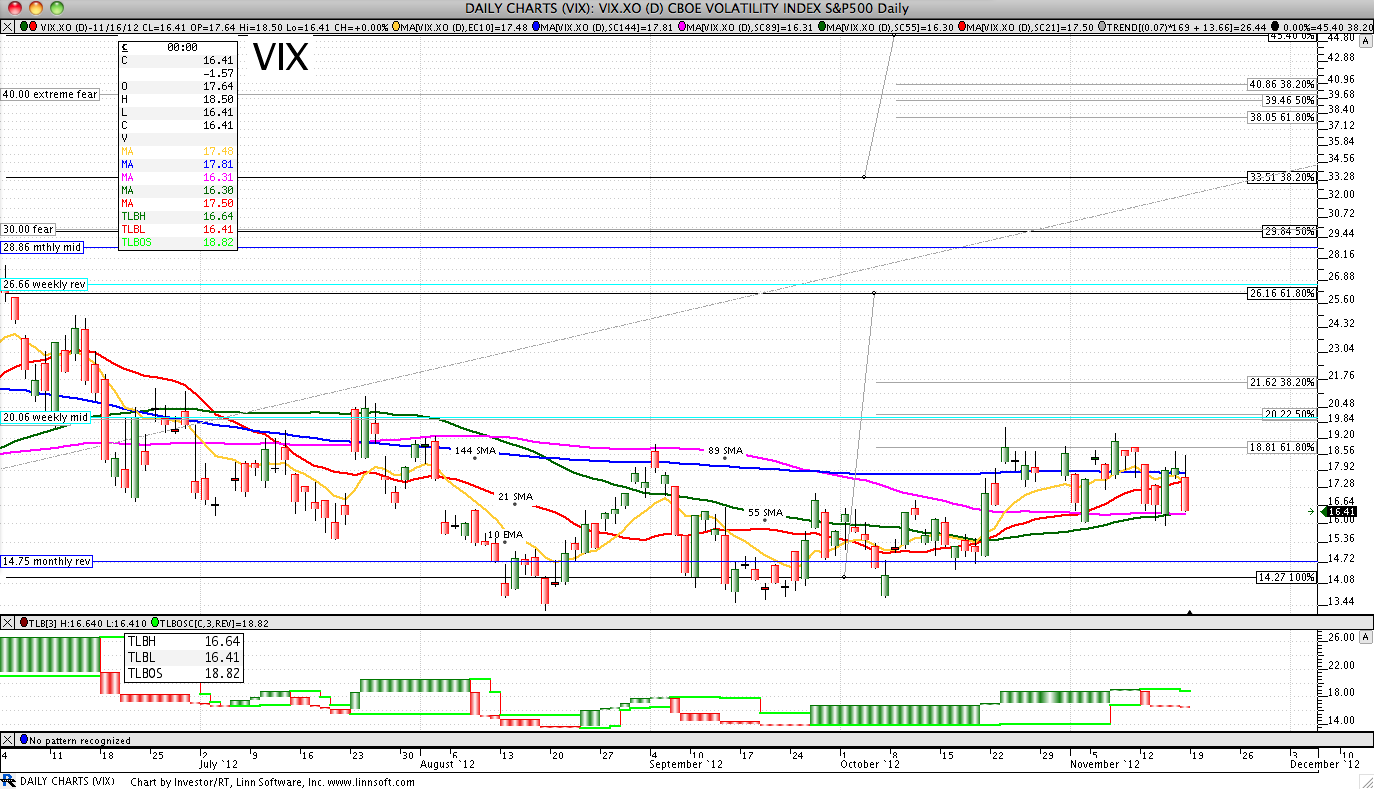Select the '40.00 extreme fear' level label

[51, 94]
